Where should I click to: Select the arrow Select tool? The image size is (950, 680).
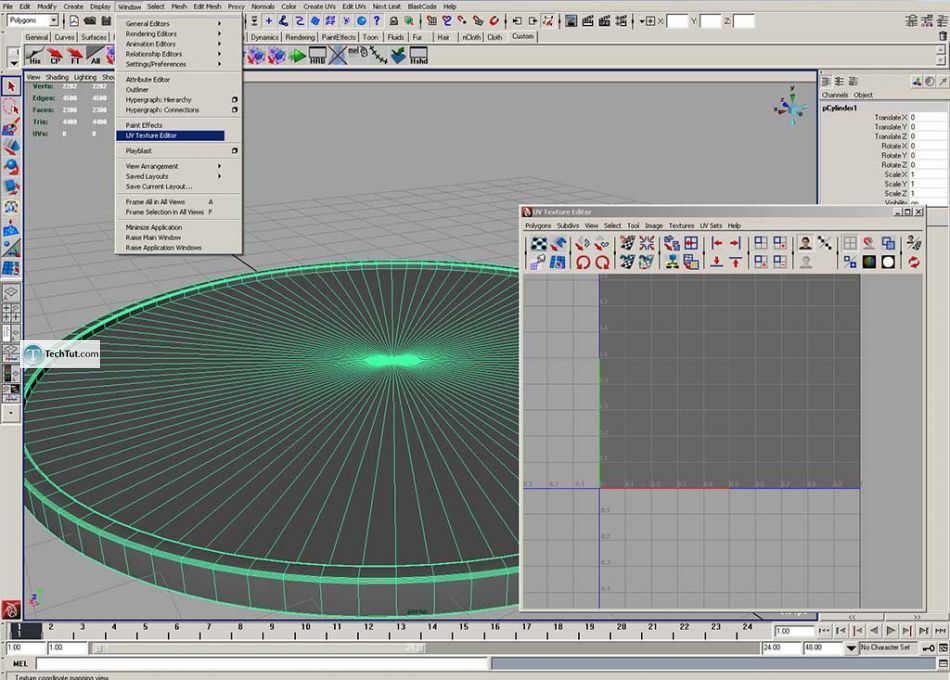pos(11,87)
